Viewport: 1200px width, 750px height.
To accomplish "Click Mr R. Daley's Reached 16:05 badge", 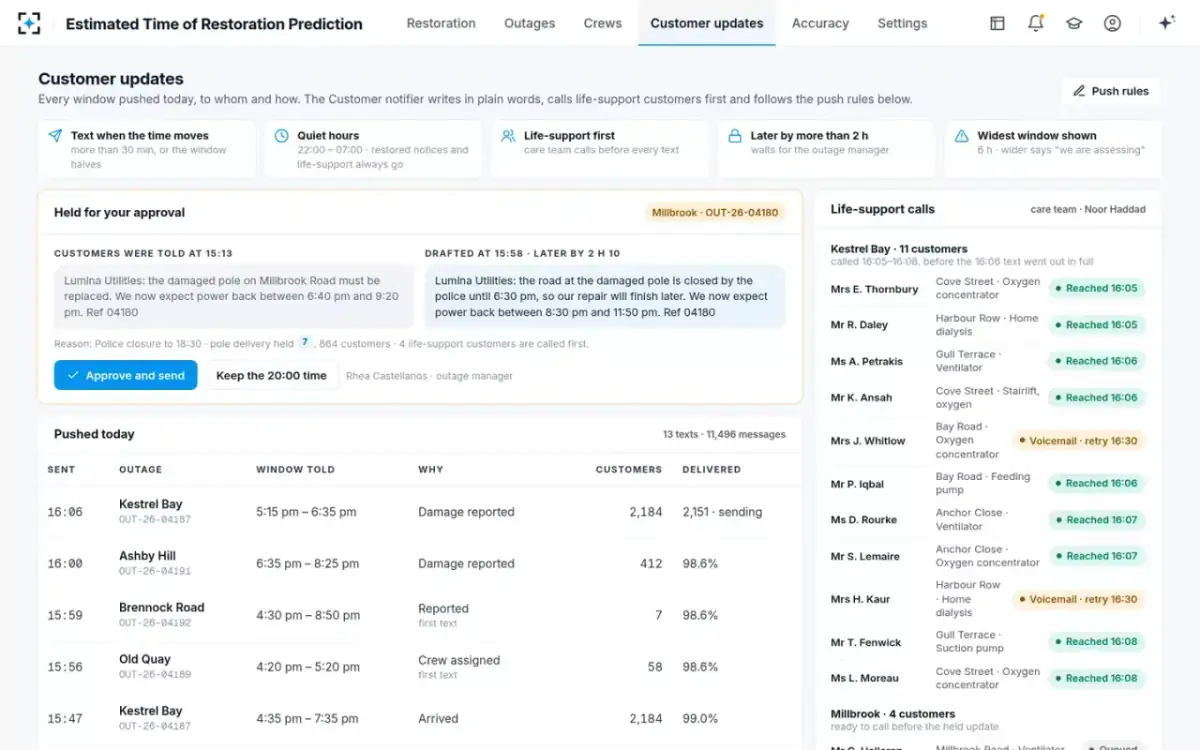I will tap(1095, 325).
